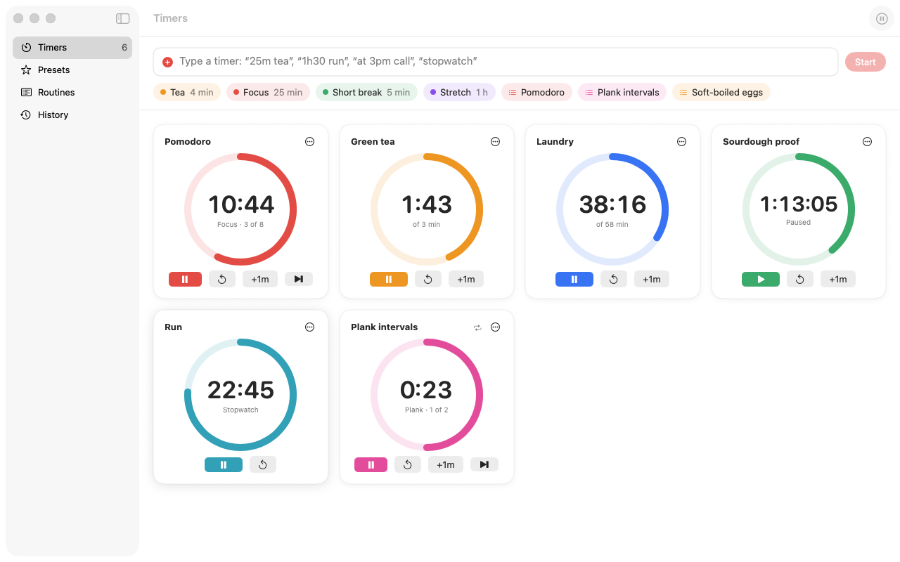Pause the Pomodoro timer

click(x=185, y=280)
